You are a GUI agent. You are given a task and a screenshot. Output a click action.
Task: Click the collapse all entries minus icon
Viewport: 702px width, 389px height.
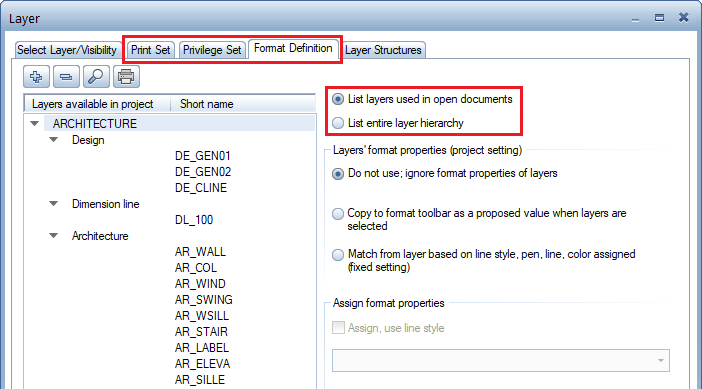tap(66, 77)
